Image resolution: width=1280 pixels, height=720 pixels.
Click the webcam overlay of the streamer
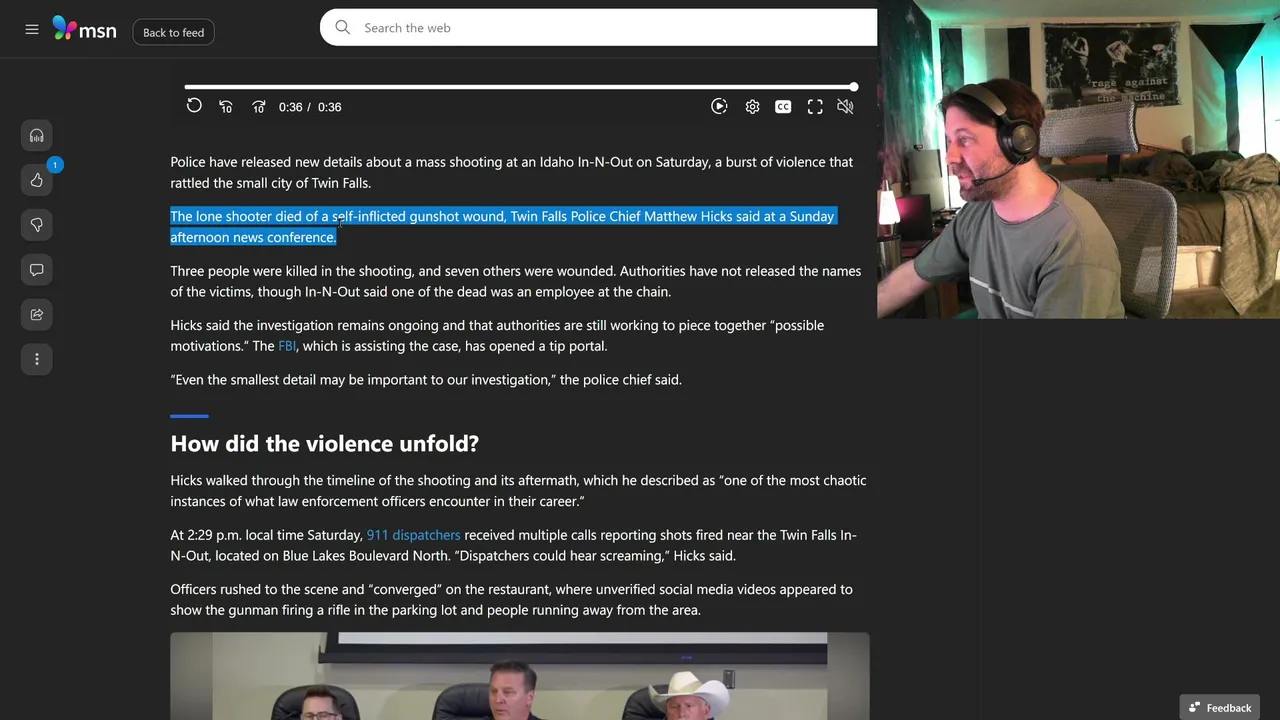(1078, 159)
